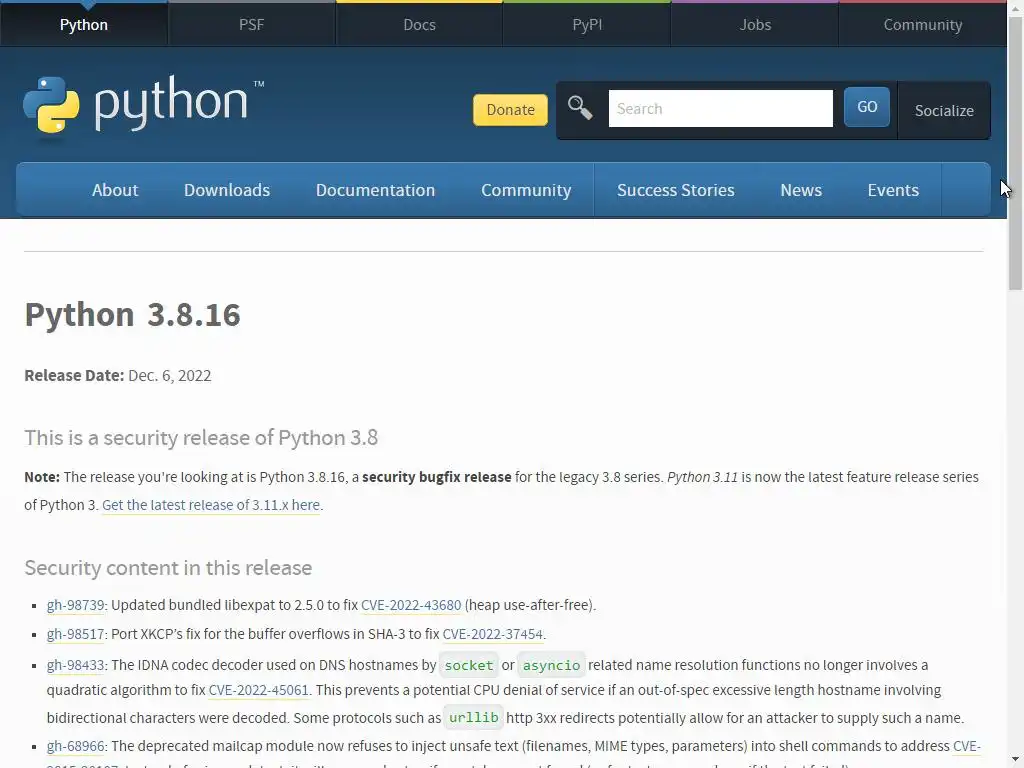Viewport: 1024px width, 768px height.
Task: Open the CVE-2022-43680 link
Action: tap(411, 605)
